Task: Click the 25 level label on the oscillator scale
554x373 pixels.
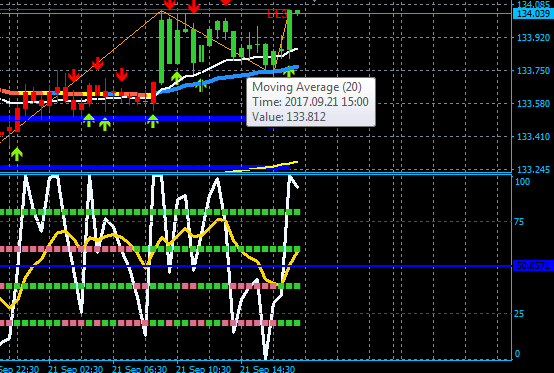Action: [x=519, y=314]
